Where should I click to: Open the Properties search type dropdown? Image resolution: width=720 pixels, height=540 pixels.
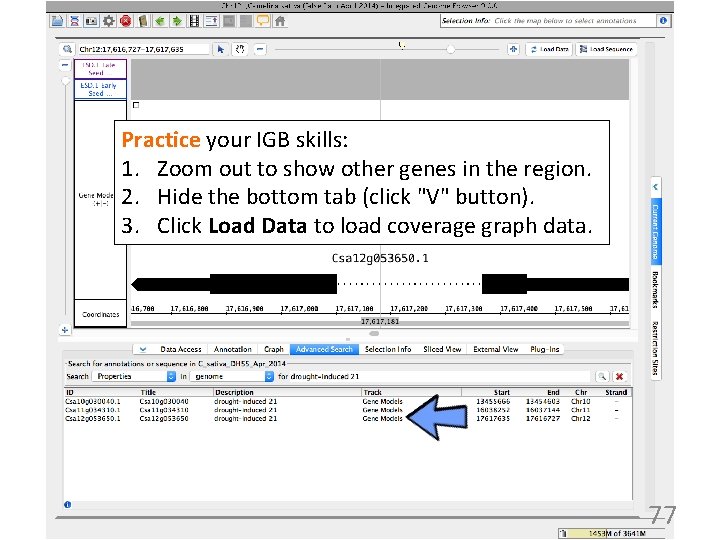(x=134, y=377)
